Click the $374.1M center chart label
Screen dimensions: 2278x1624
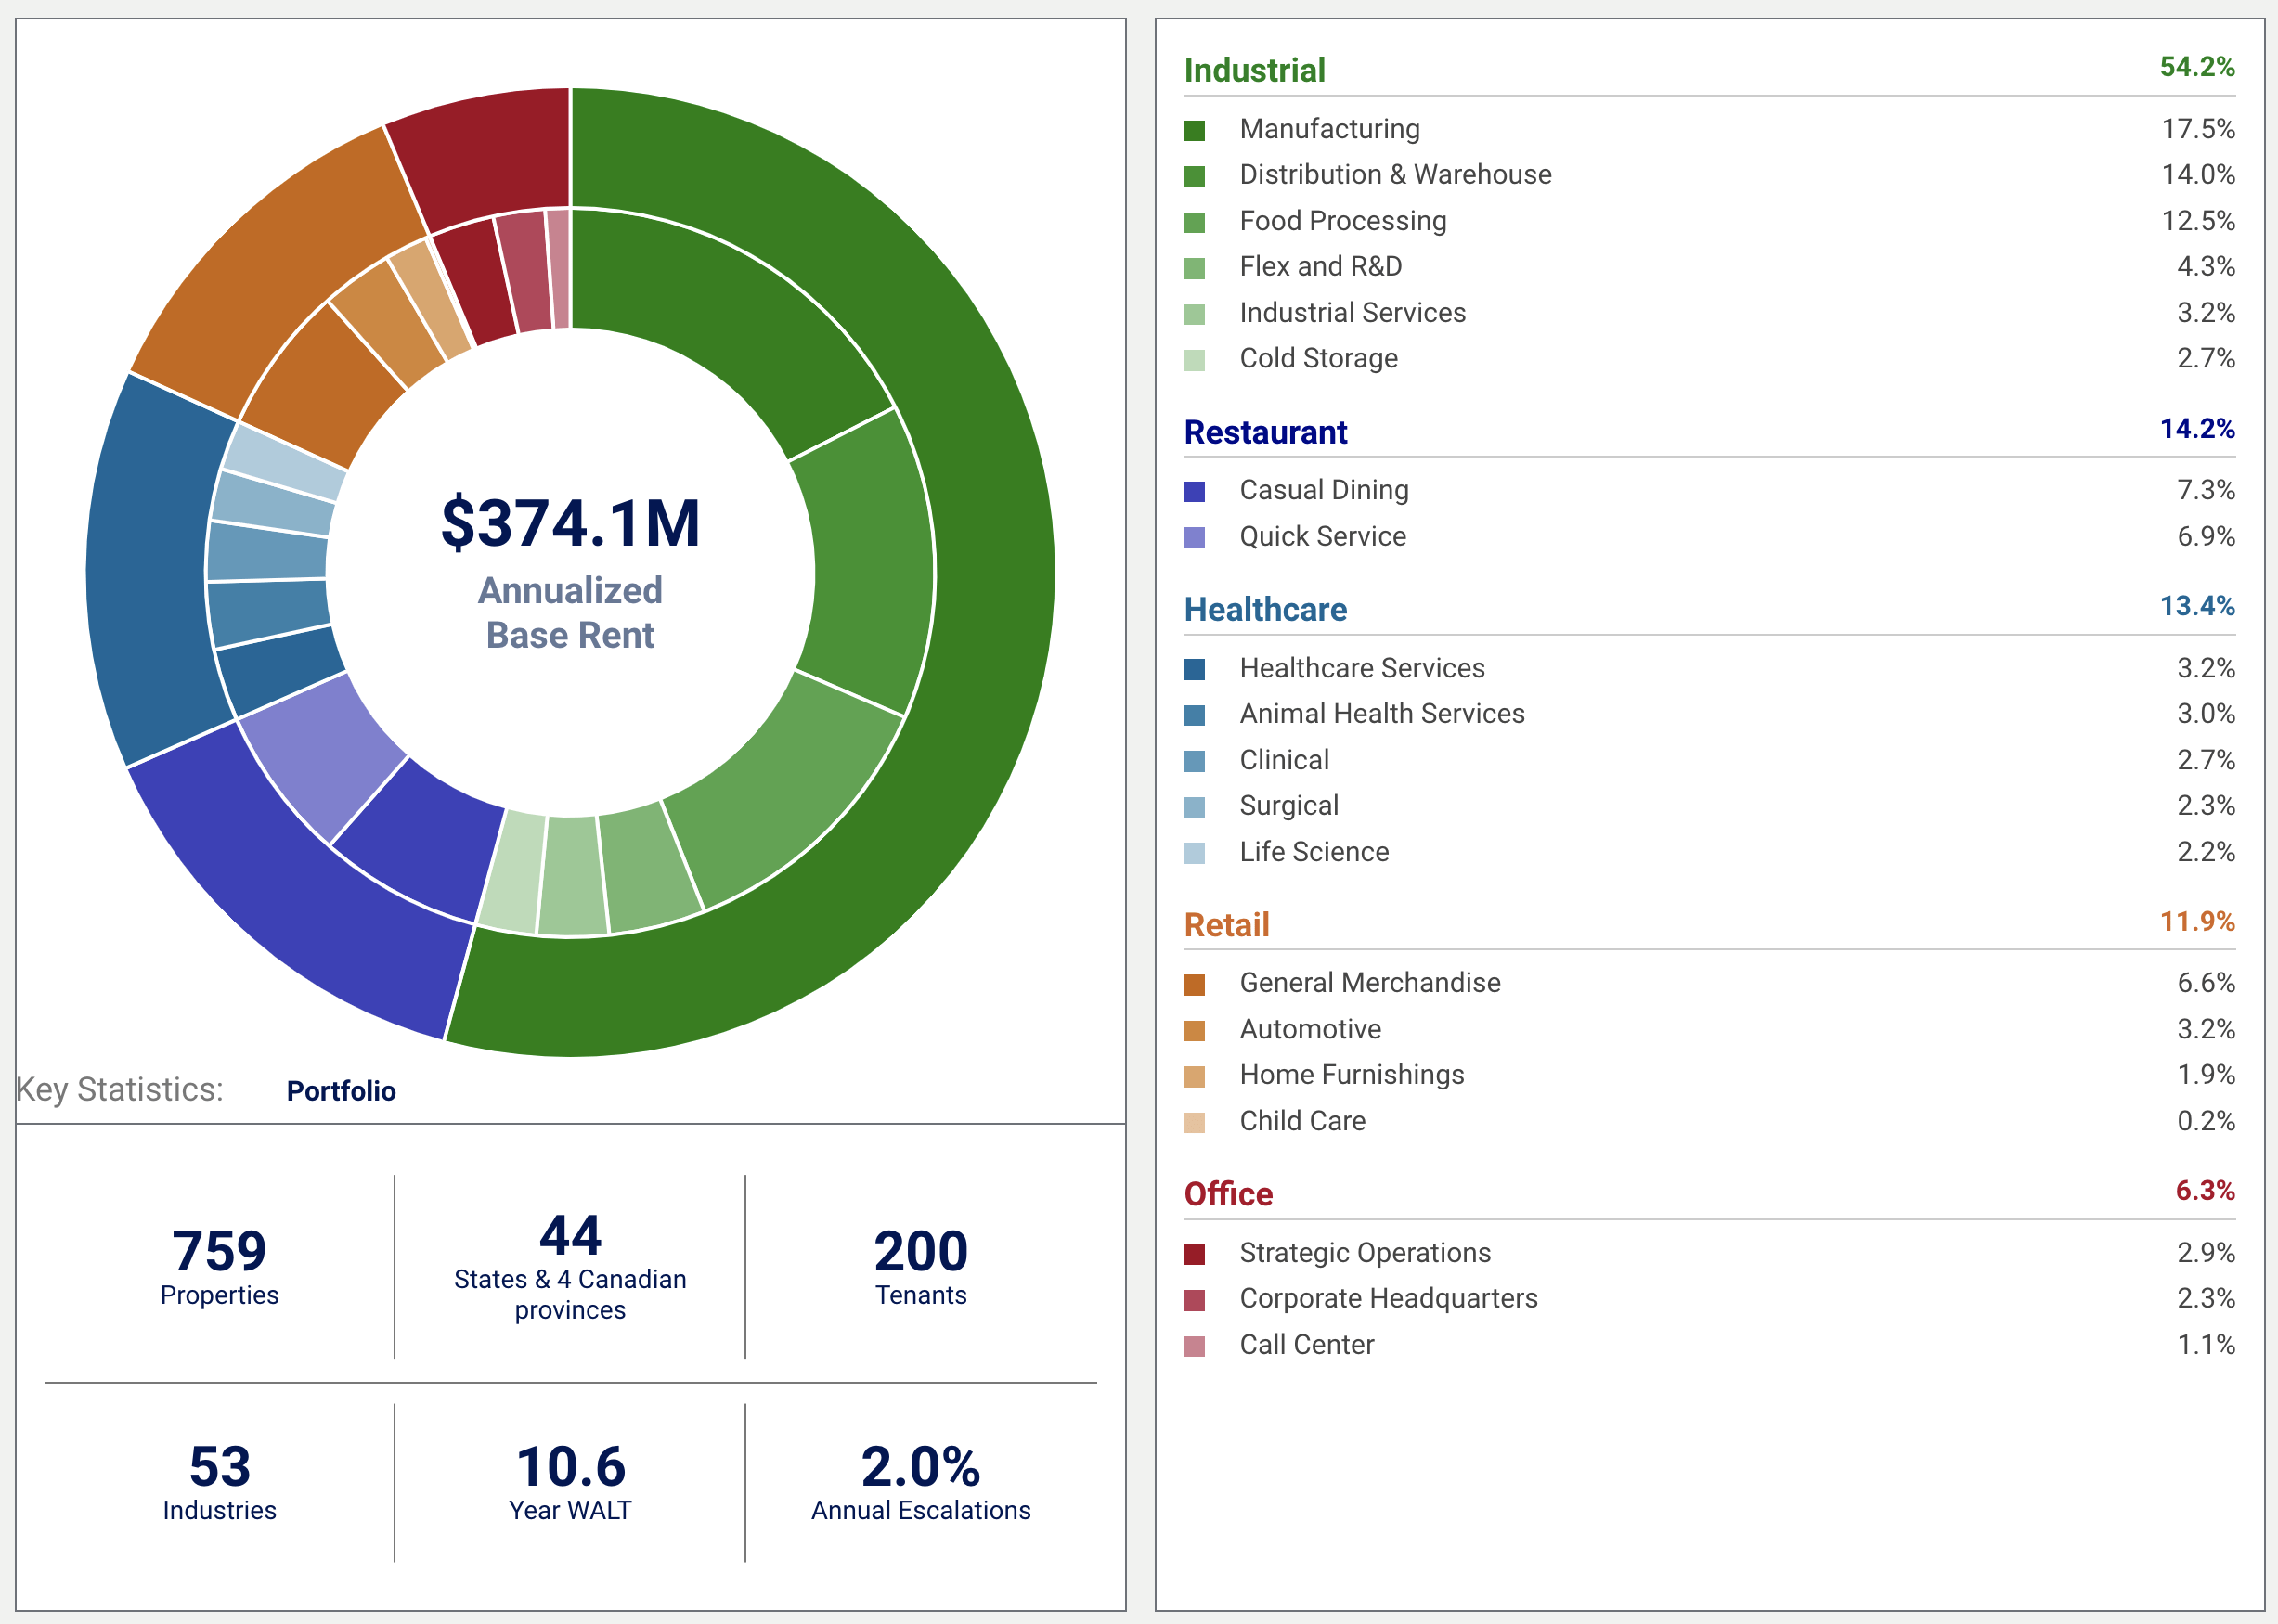click(x=570, y=523)
